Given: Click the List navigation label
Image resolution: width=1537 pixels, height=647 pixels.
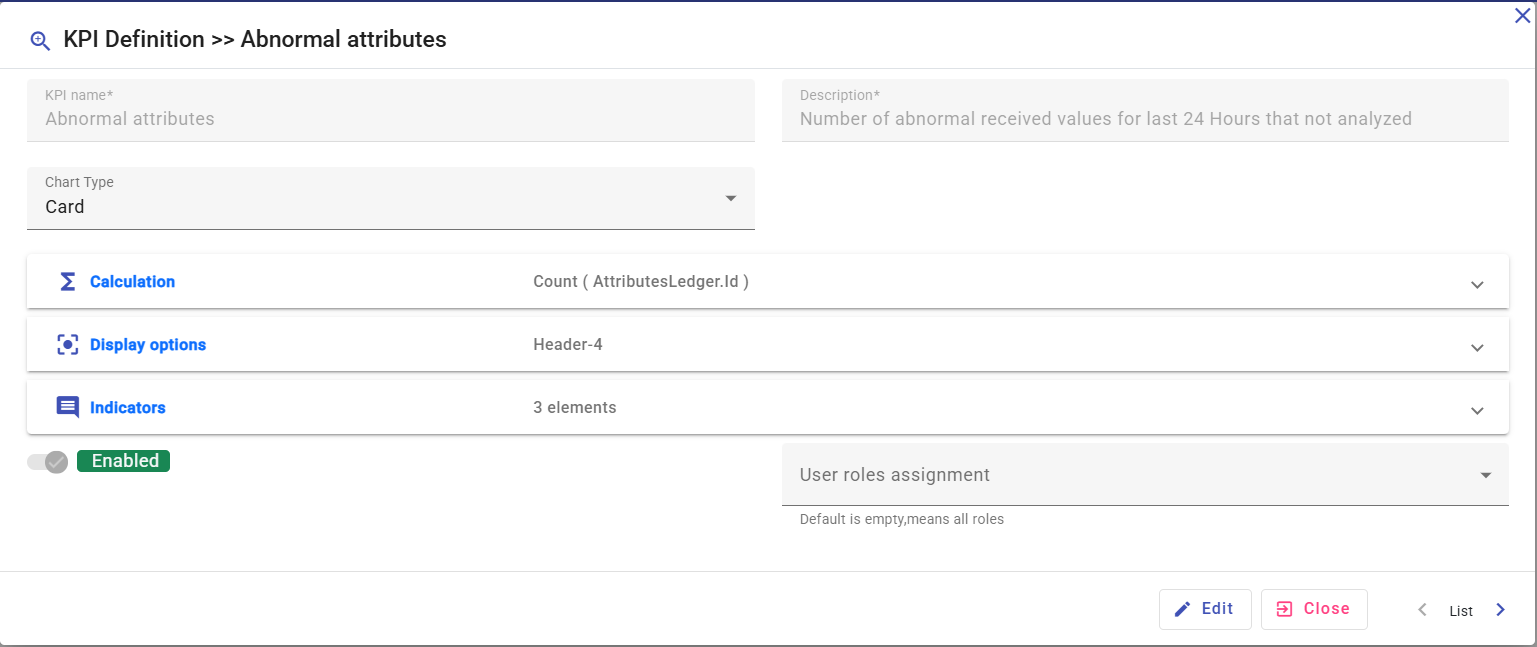Looking at the screenshot, I should (x=1461, y=611).
